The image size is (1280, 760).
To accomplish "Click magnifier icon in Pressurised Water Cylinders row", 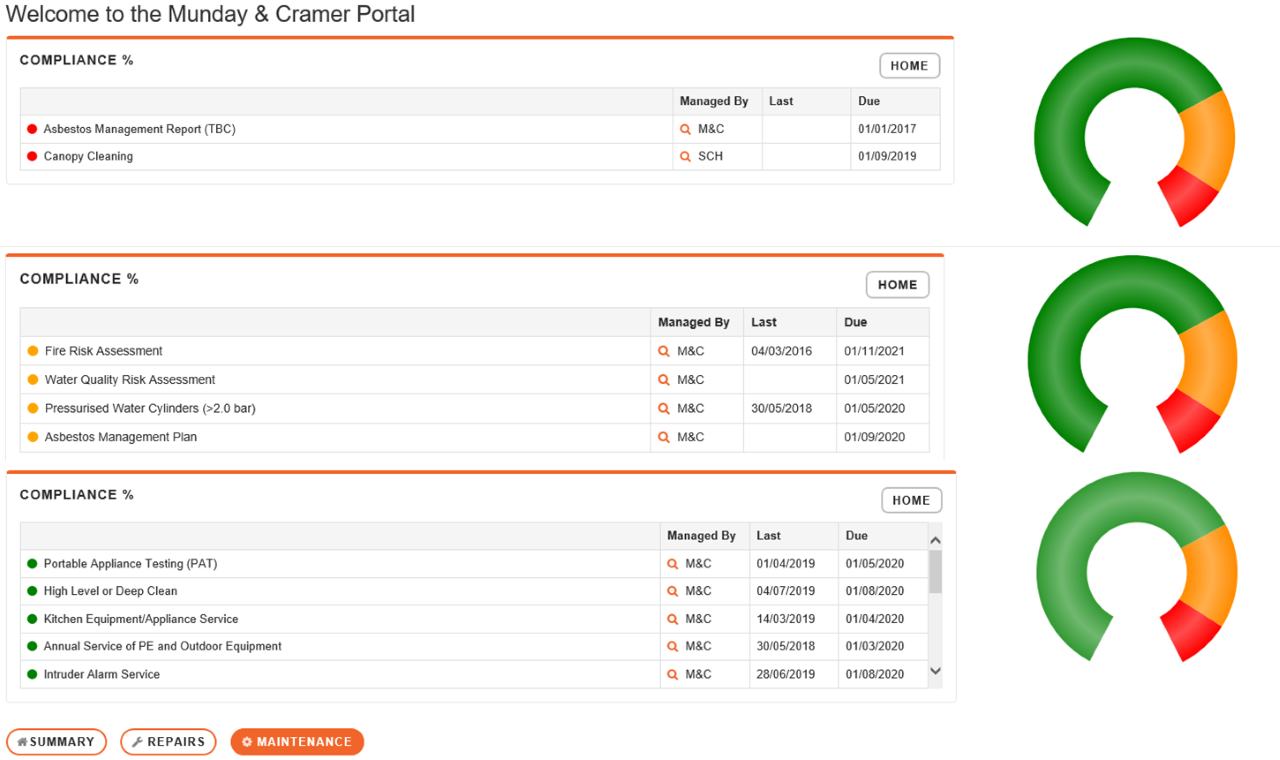I will point(664,409).
